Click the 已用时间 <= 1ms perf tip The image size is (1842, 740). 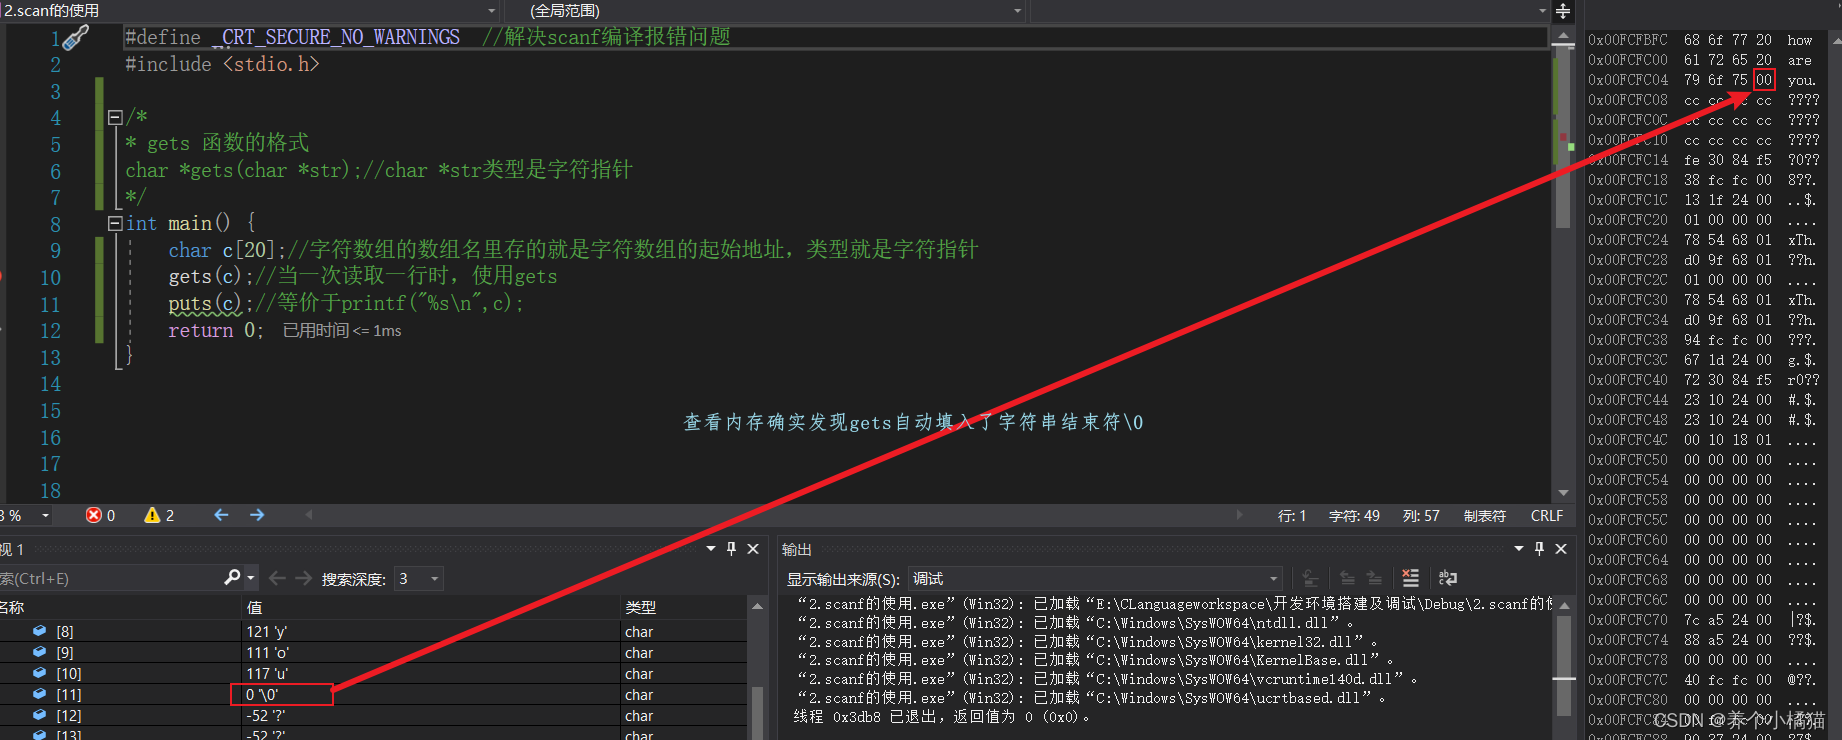point(342,331)
